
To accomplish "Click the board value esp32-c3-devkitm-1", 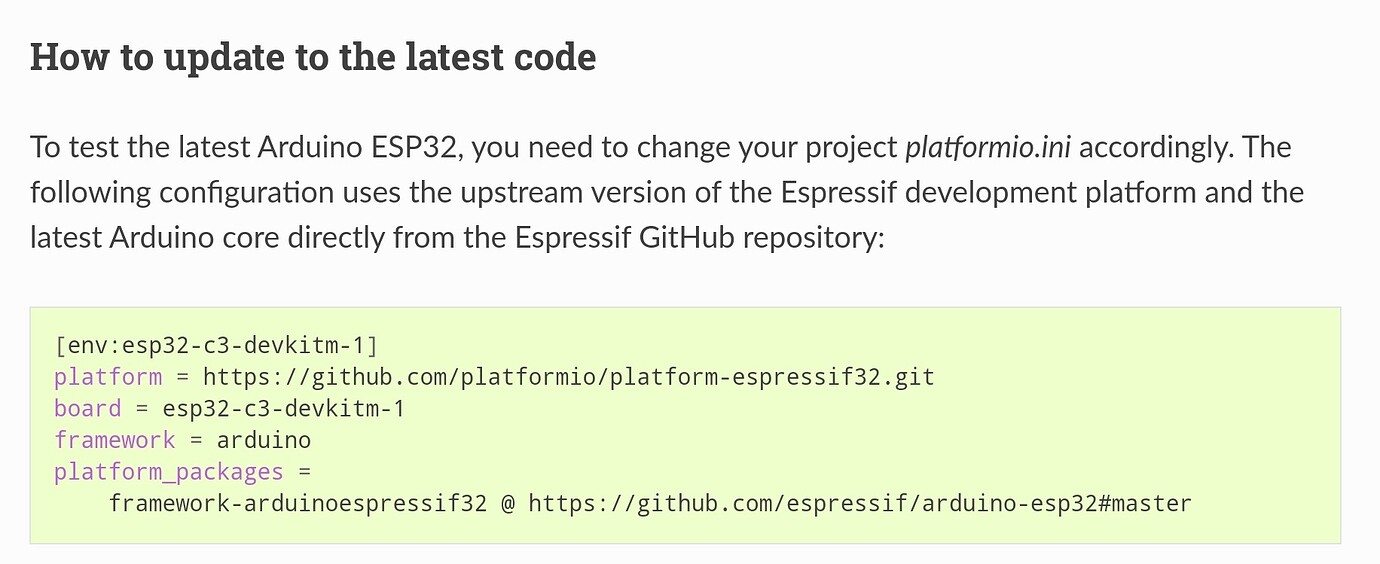I will [x=284, y=409].
